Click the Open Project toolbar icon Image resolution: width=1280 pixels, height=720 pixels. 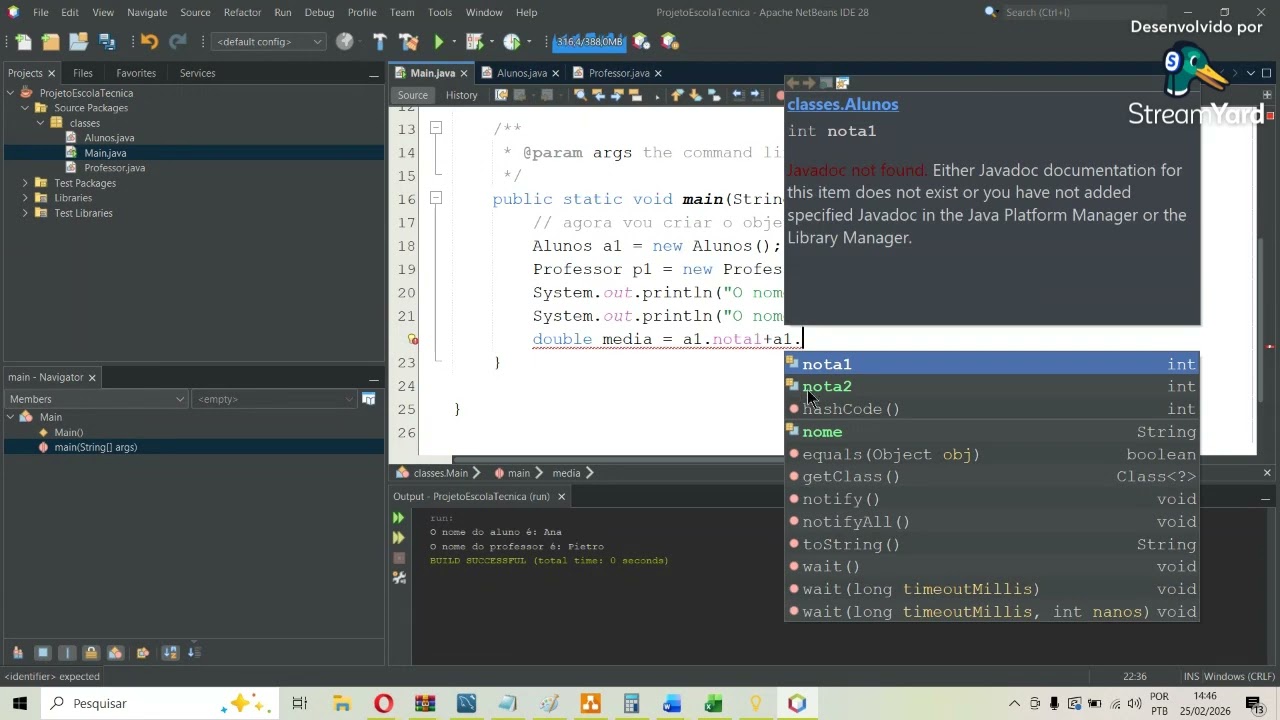pos(78,42)
